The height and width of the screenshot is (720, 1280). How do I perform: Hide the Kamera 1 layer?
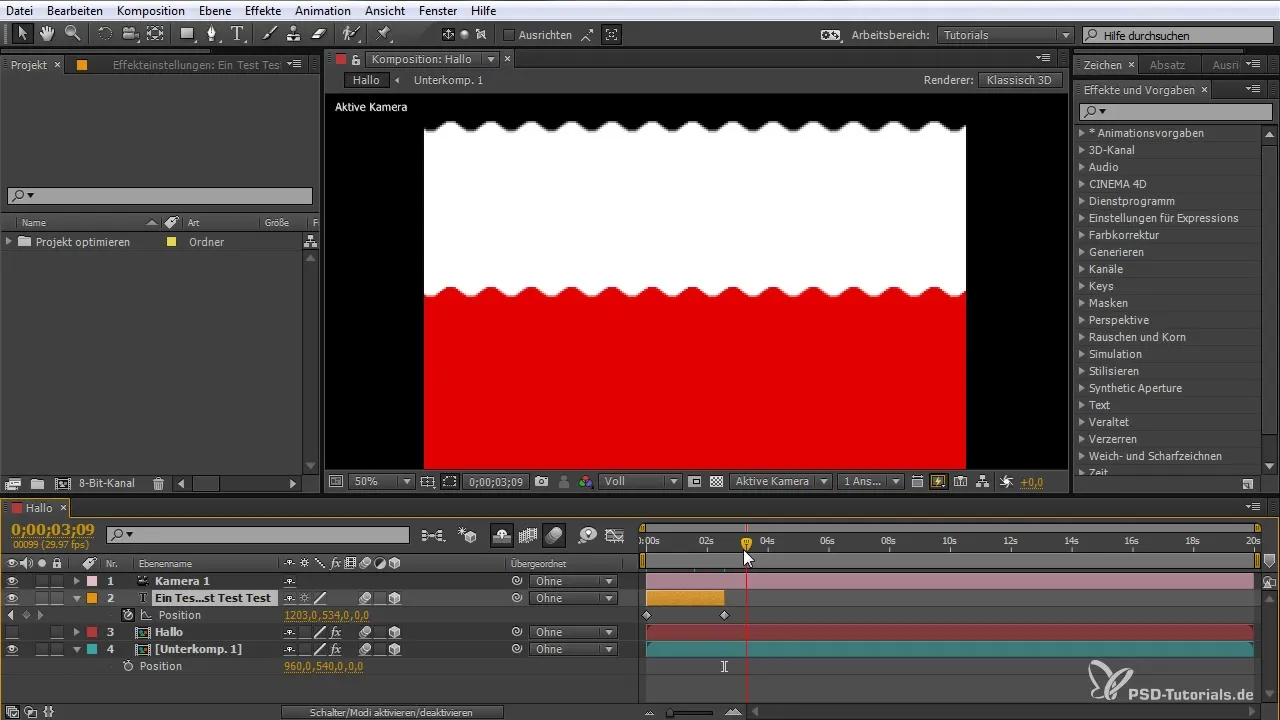pyautogui.click(x=12, y=581)
